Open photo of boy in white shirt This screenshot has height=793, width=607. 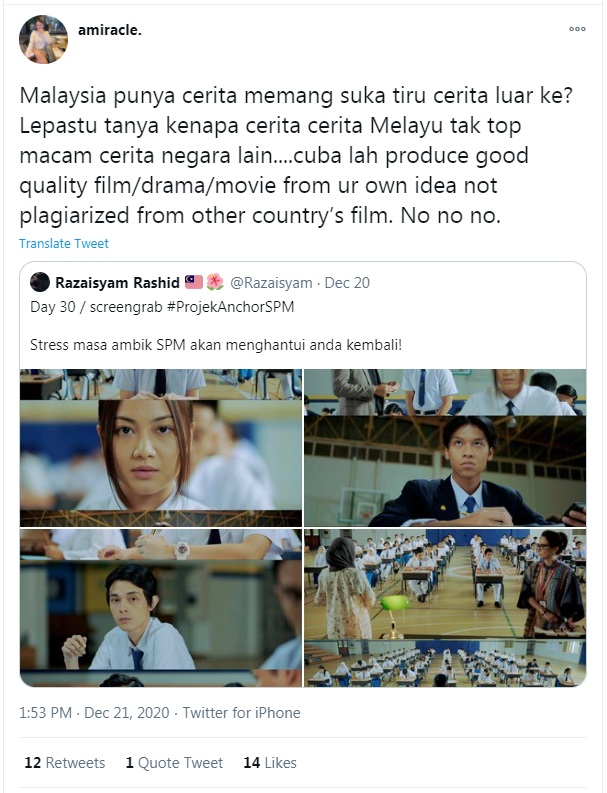point(161,608)
